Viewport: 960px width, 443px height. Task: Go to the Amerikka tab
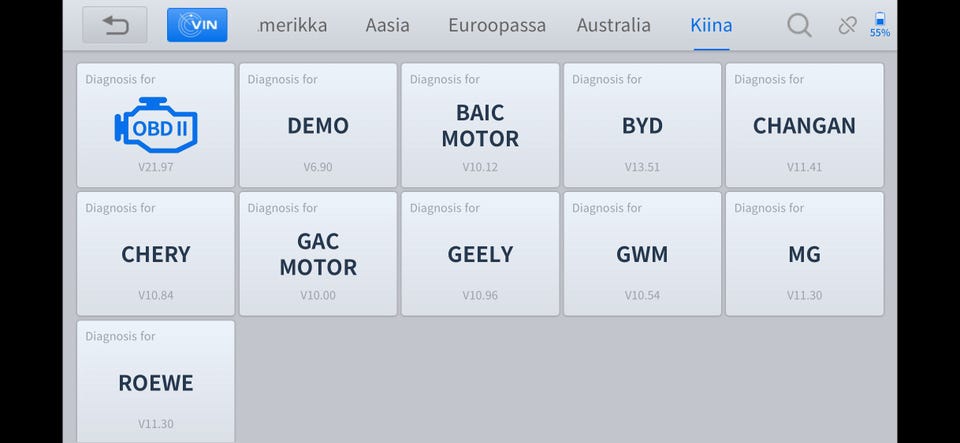click(292, 25)
